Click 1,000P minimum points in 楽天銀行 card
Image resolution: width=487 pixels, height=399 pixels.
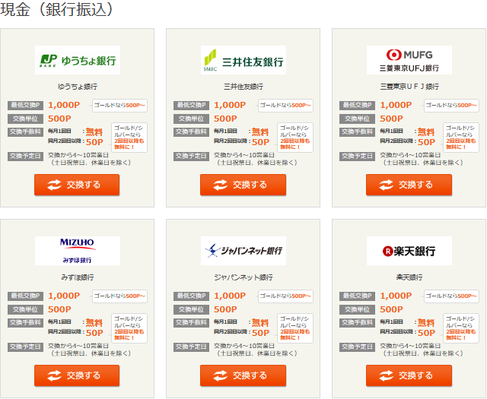(x=396, y=296)
